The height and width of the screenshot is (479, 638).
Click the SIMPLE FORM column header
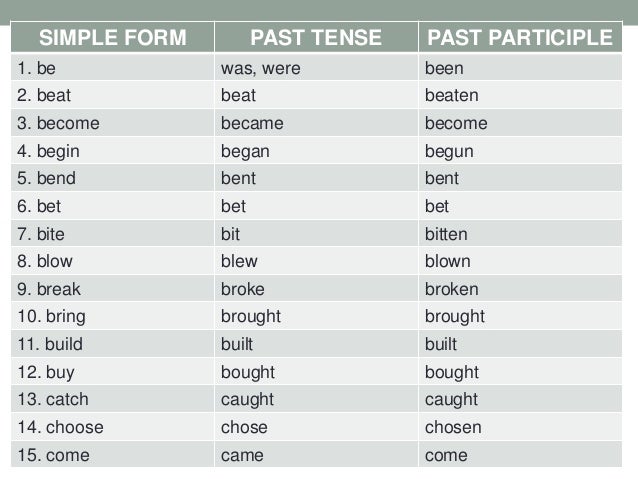(x=113, y=37)
